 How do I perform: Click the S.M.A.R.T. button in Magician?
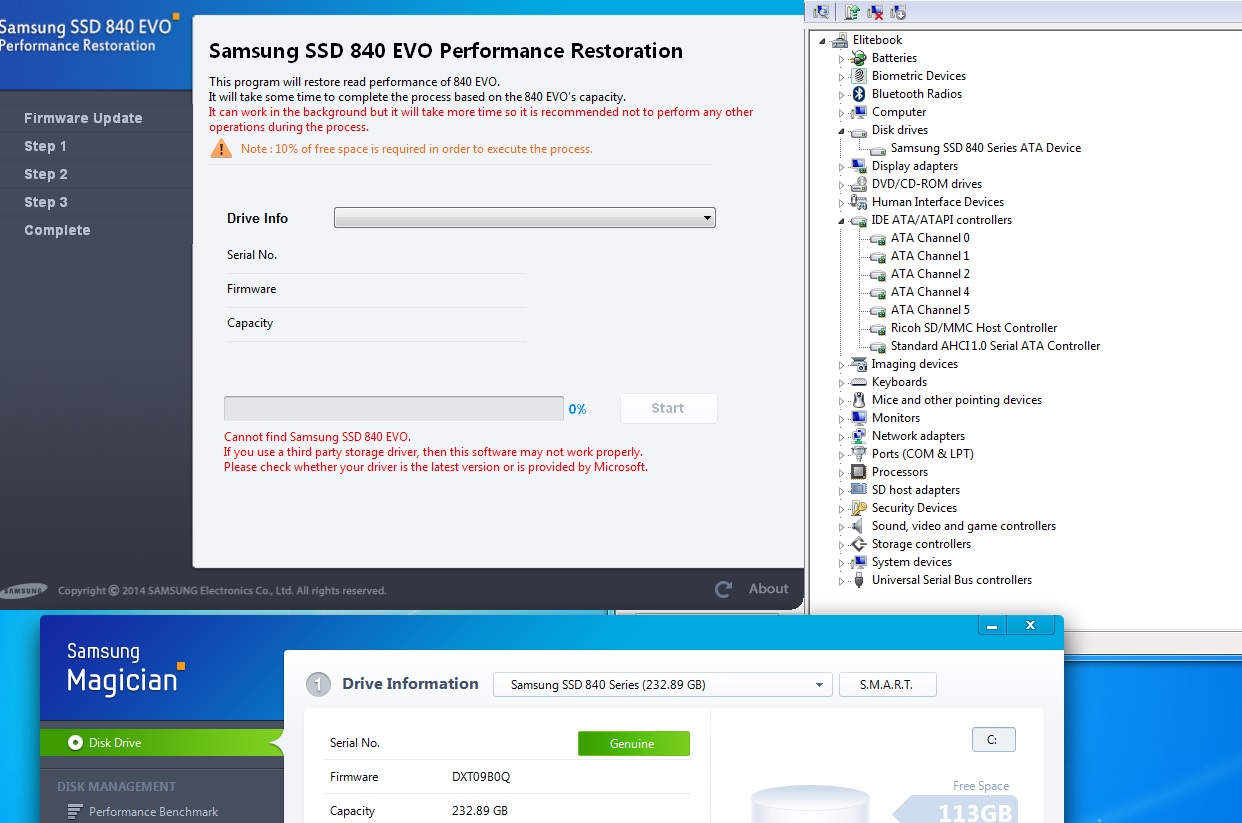[887, 685]
